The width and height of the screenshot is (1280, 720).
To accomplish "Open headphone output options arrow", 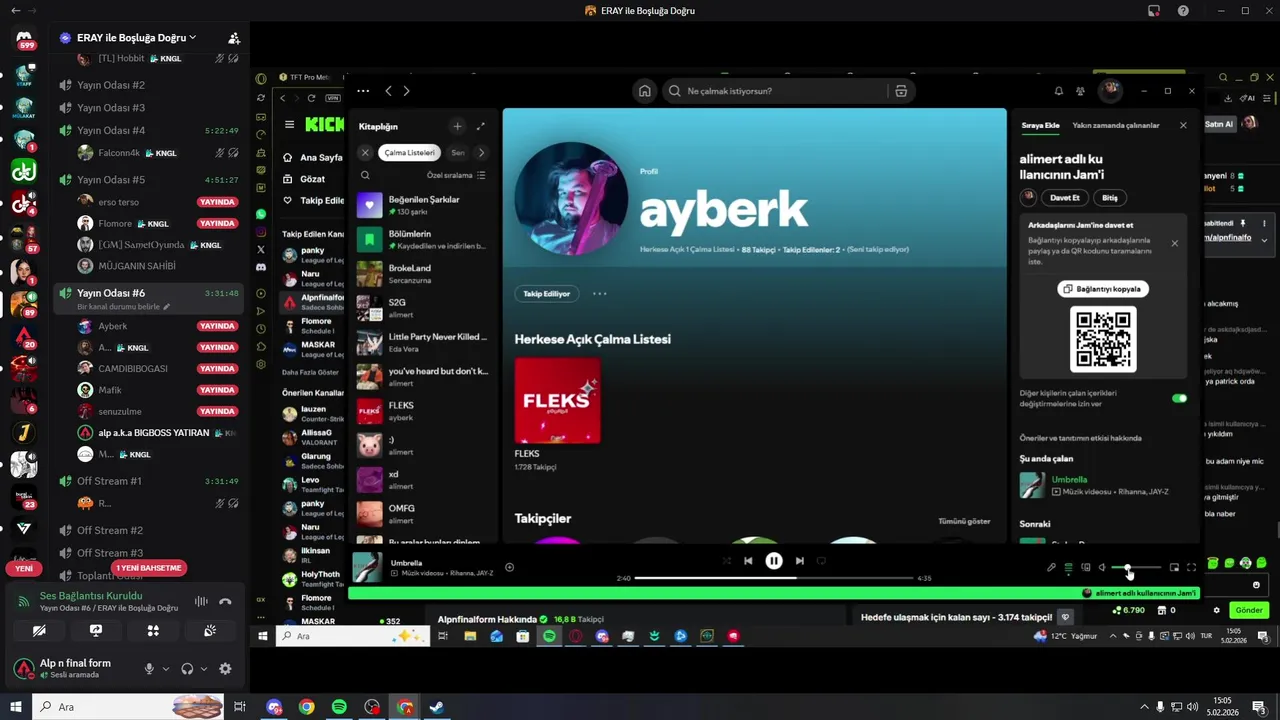I will (x=204, y=669).
